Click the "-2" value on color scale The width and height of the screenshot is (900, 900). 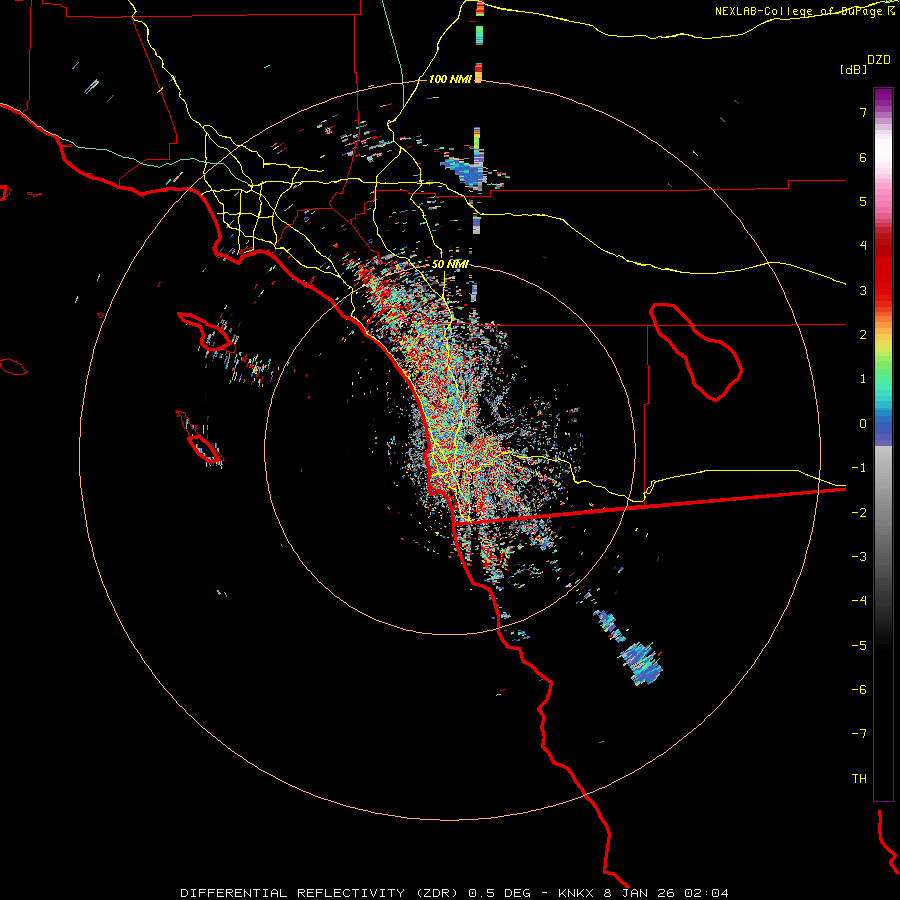[x=859, y=513]
